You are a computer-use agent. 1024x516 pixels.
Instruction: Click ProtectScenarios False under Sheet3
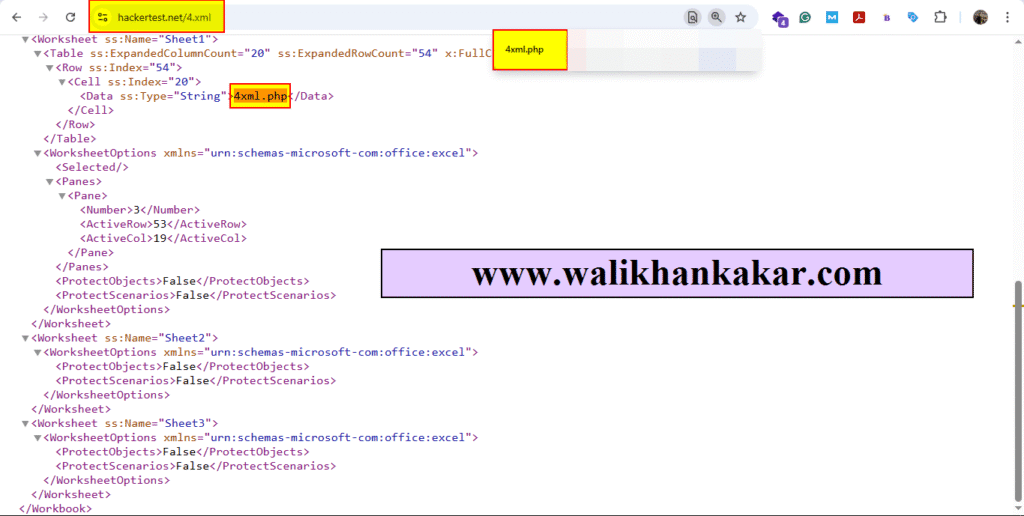(x=196, y=466)
